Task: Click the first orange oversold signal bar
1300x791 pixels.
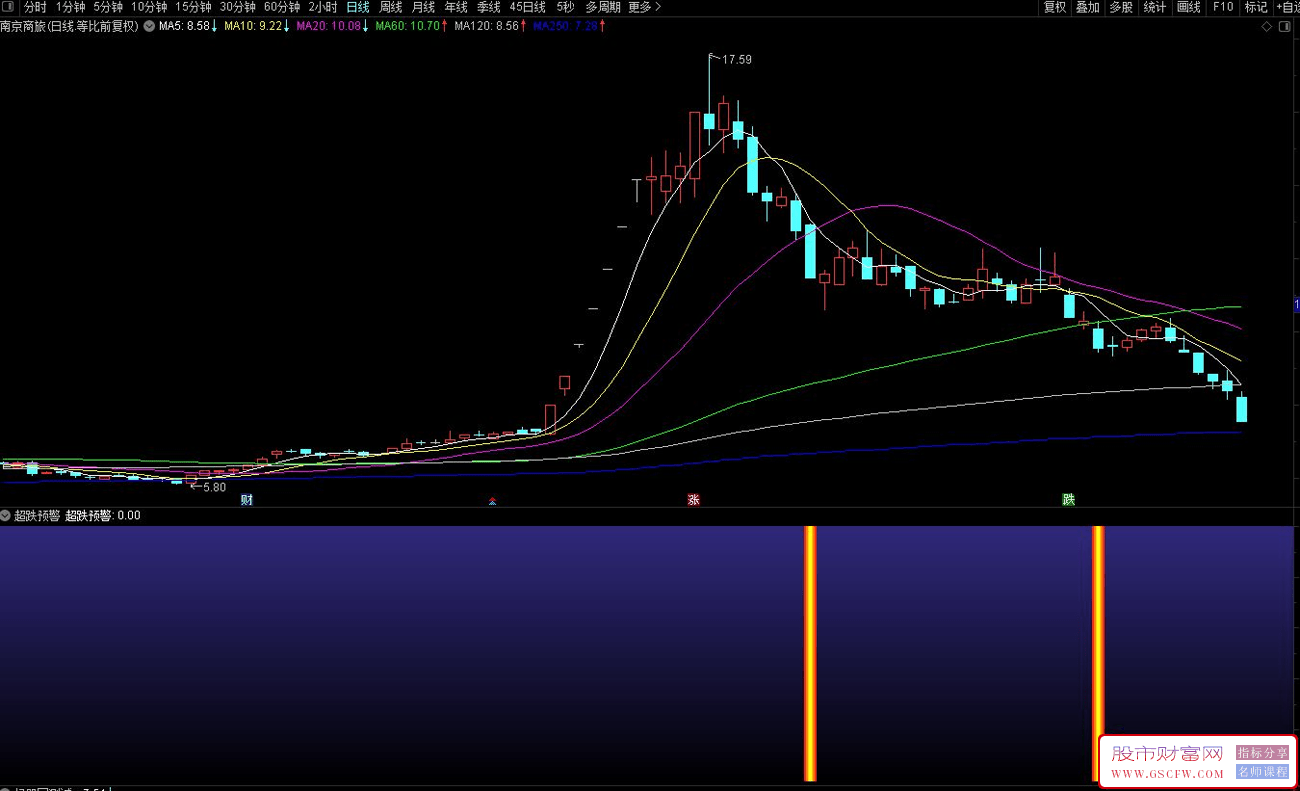Action: (x=811, y=653)
